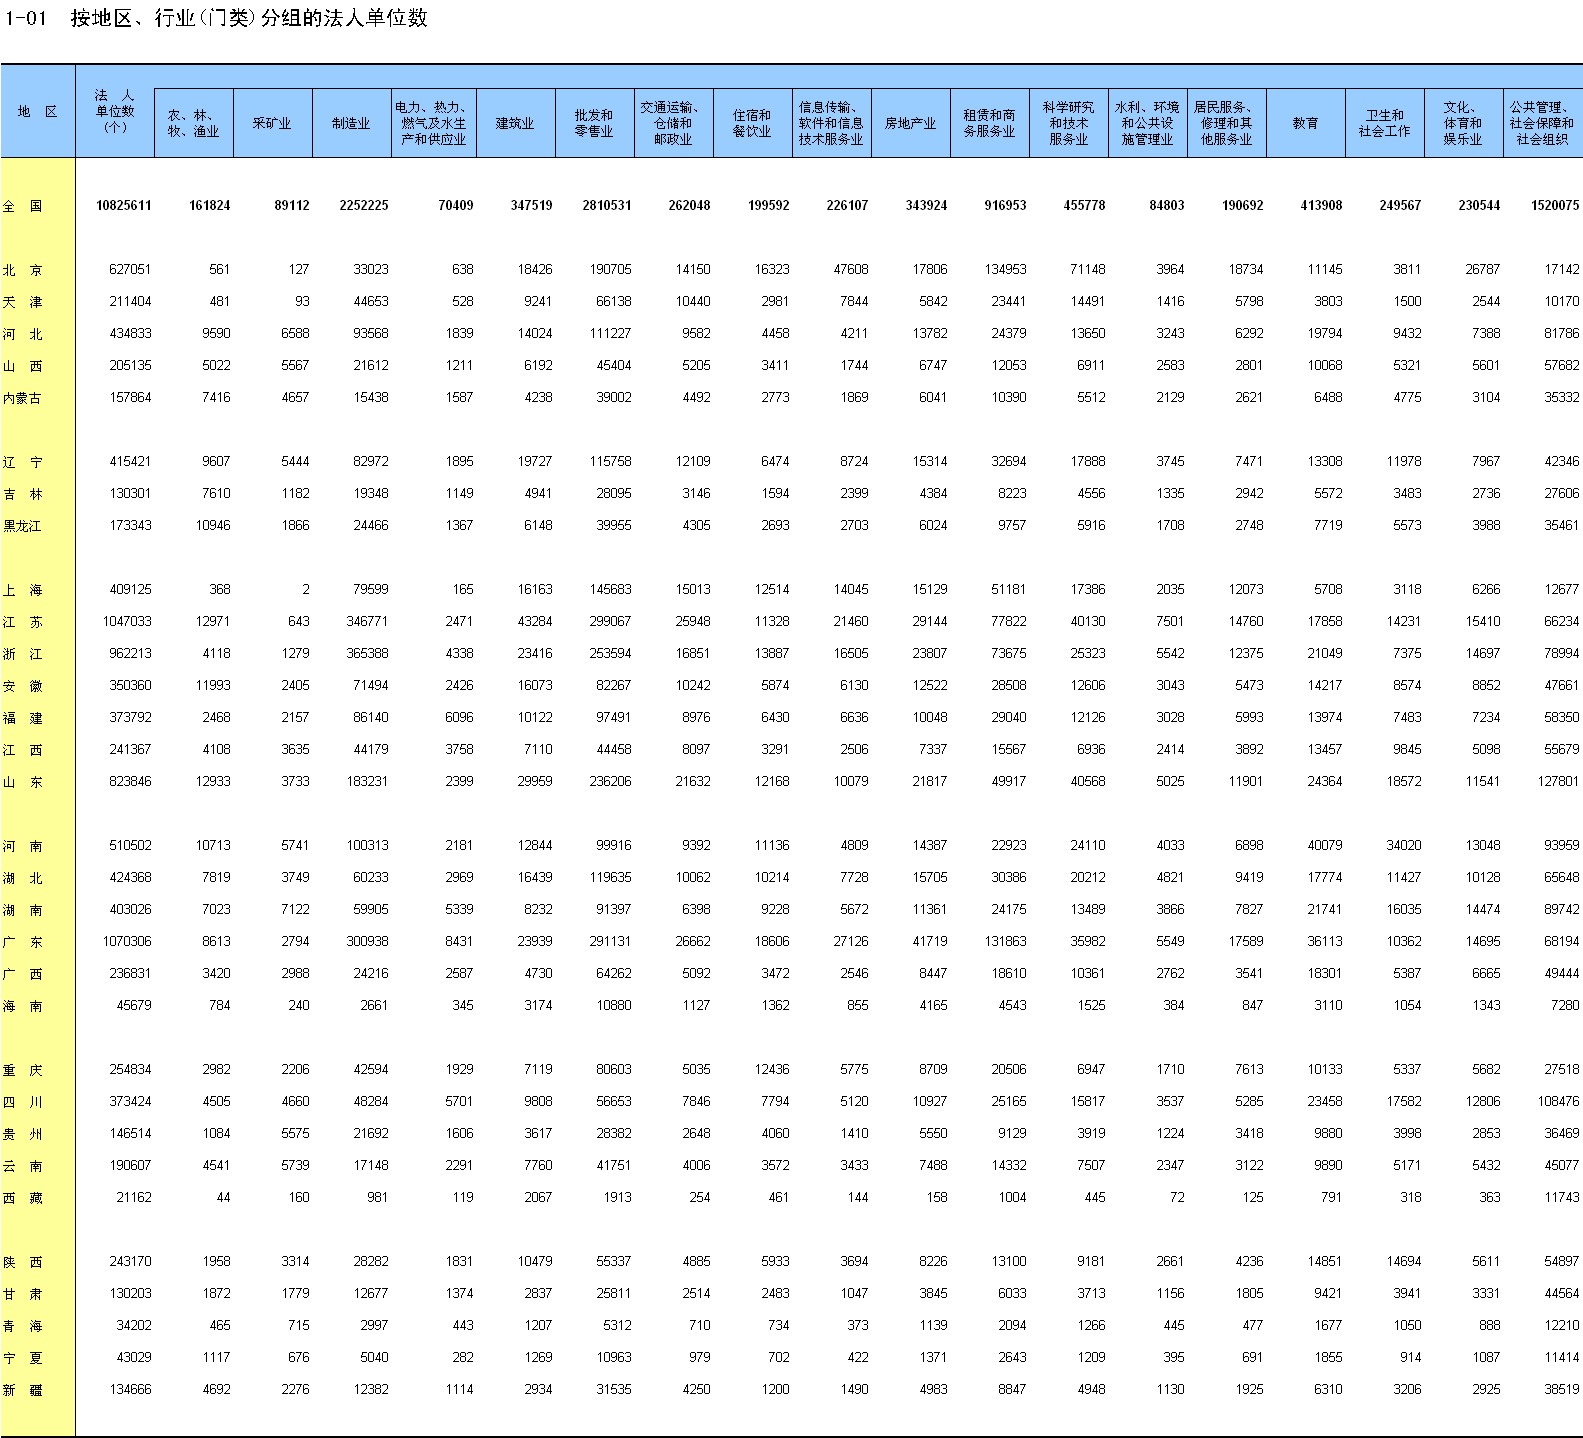Screen dimensions: 1583x1438
Task: Click the '安徽' row label
Action: 22,686
